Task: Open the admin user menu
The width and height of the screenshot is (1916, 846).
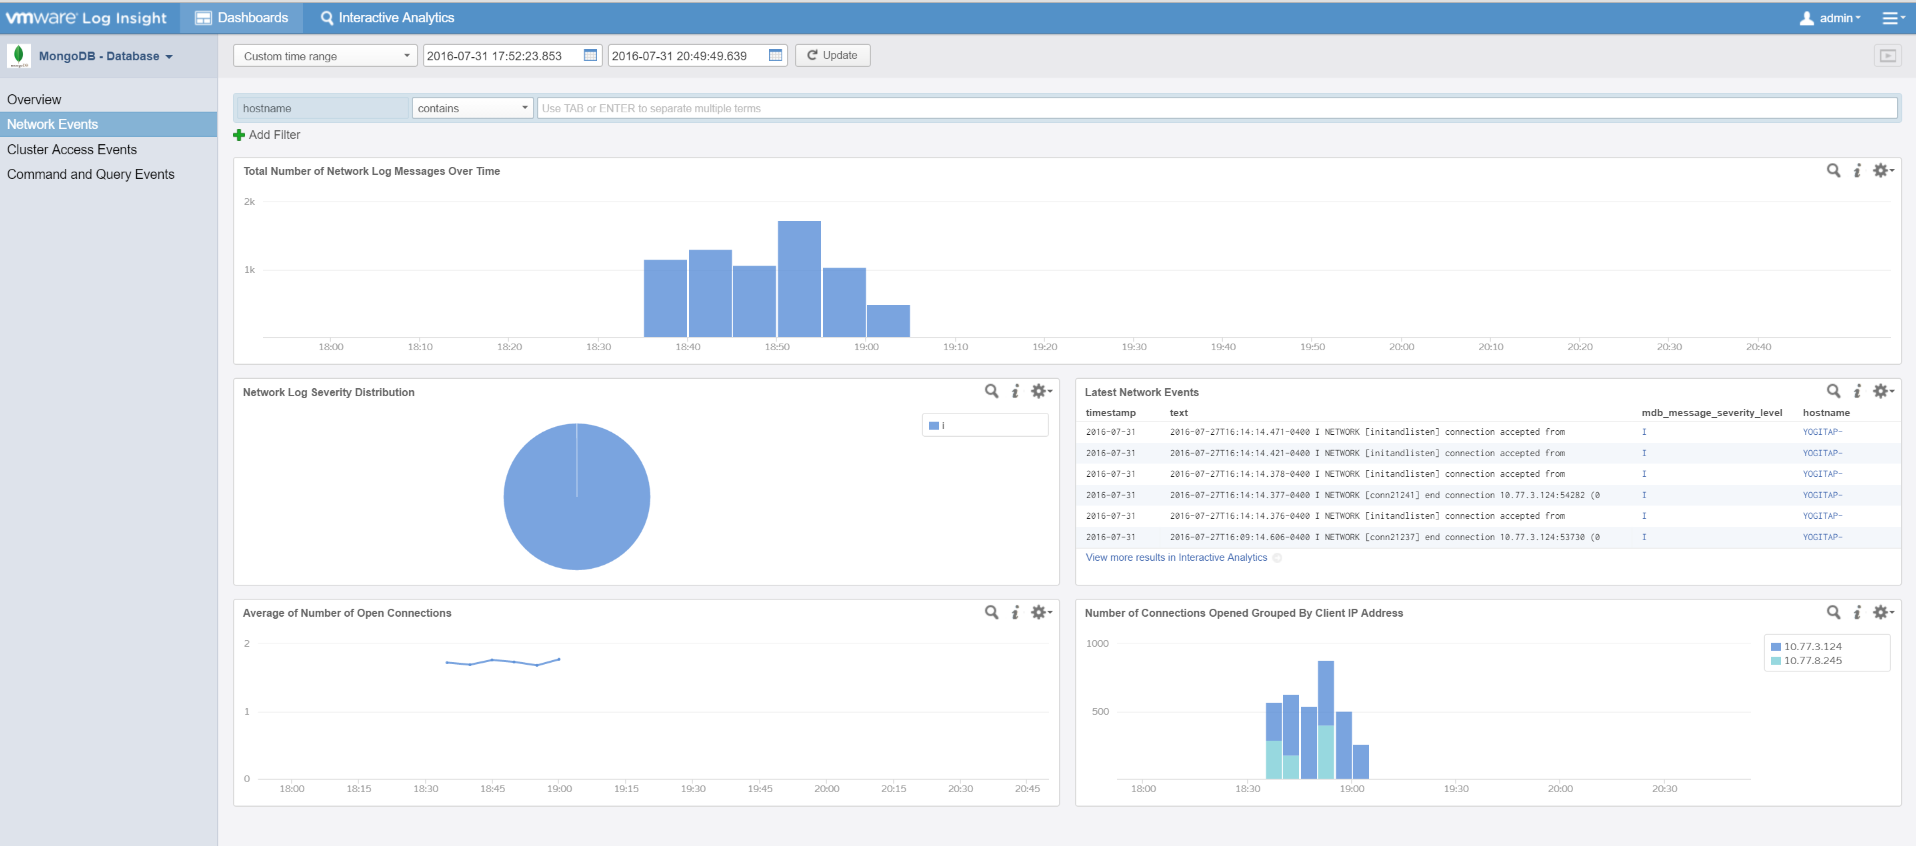Action: 1830,18
